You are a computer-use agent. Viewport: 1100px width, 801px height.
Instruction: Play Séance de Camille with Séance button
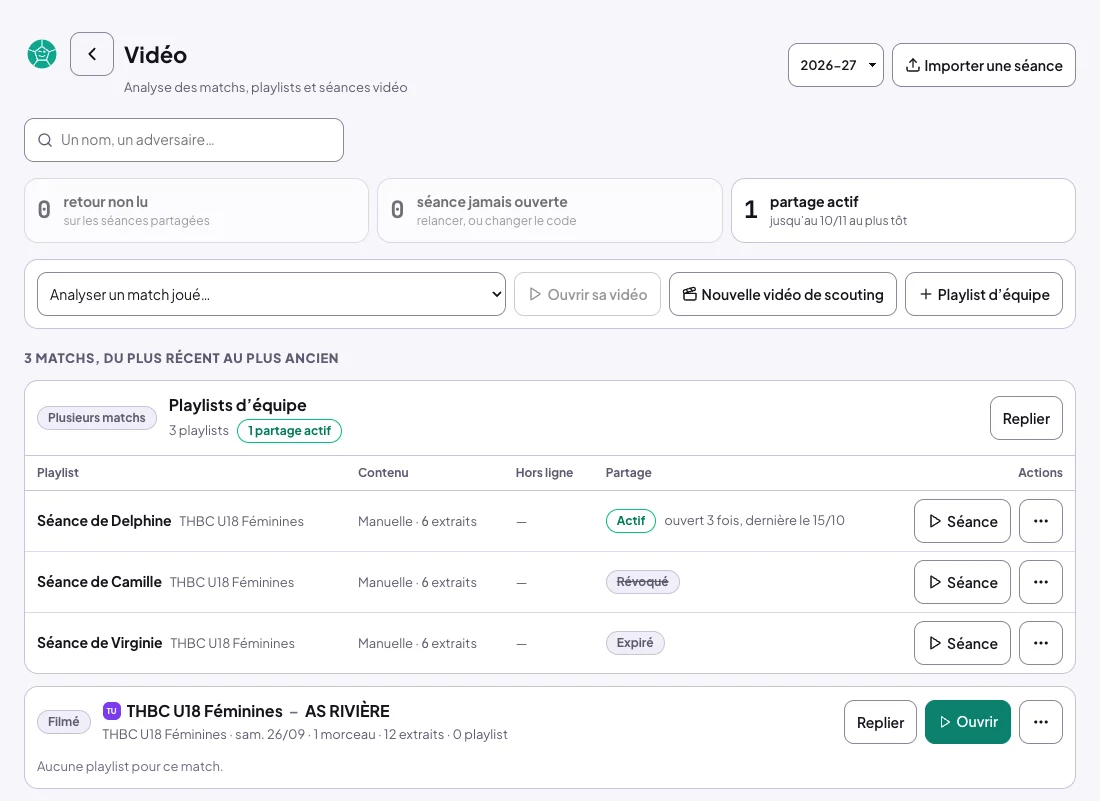(x=962, y=582)
